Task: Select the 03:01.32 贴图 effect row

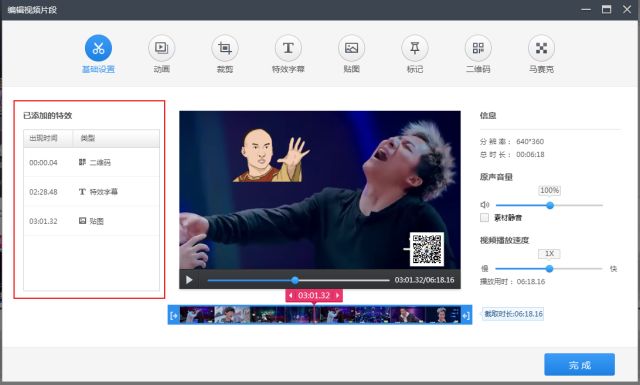Action: click(x=91, y=221)
